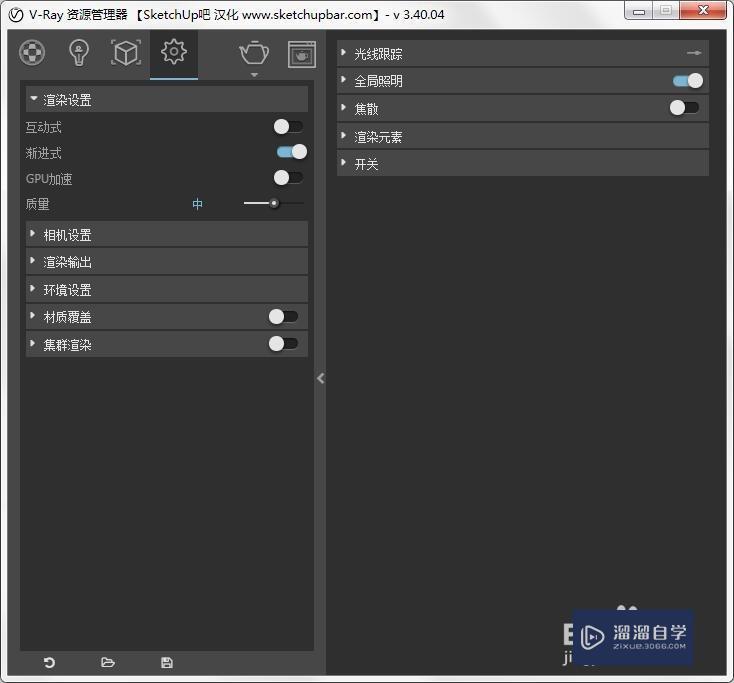
Task: Collapse the 渲染设置 section
Action: tap(167, 99)
